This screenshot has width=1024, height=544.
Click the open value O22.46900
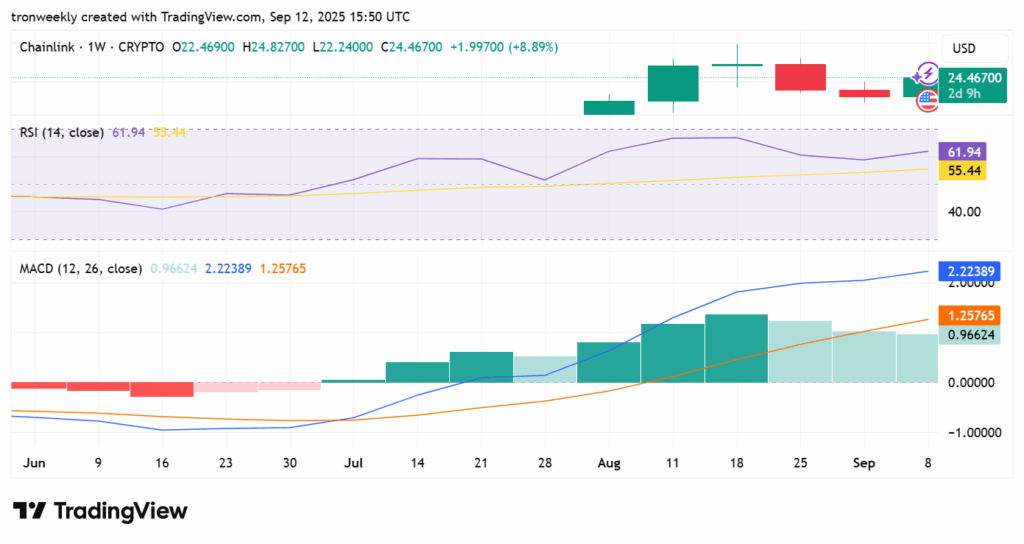pyautogui.click(x=203, y=47)
